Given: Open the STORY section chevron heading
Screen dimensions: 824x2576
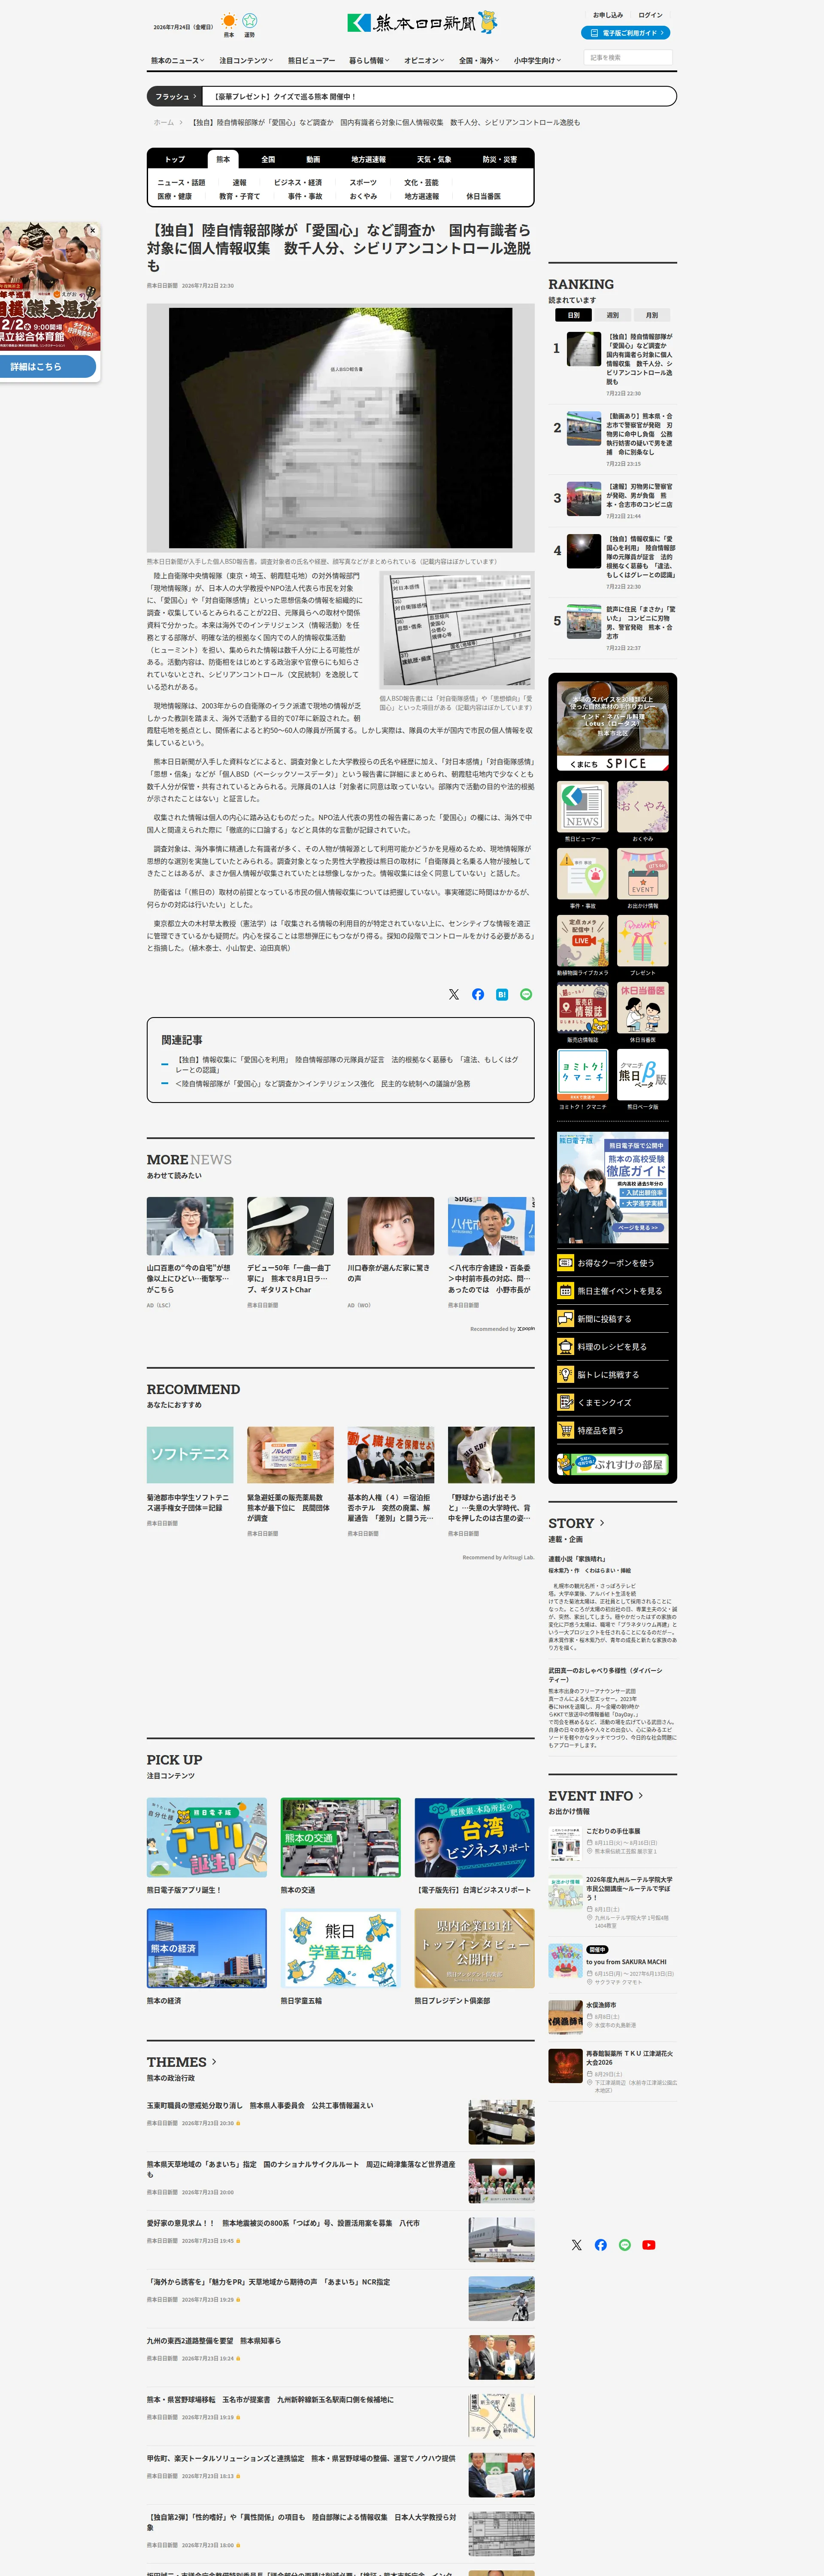Looking at the screenshot, I should tap(576, 1523).
